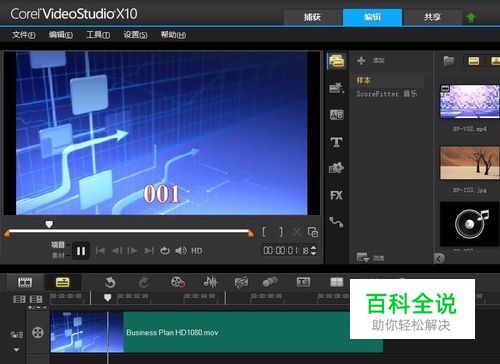The height and width of the screenshot is (364, 500).
Task: Switch to the 编辑 (Edit) workspace tab
Action: (372, 17)
